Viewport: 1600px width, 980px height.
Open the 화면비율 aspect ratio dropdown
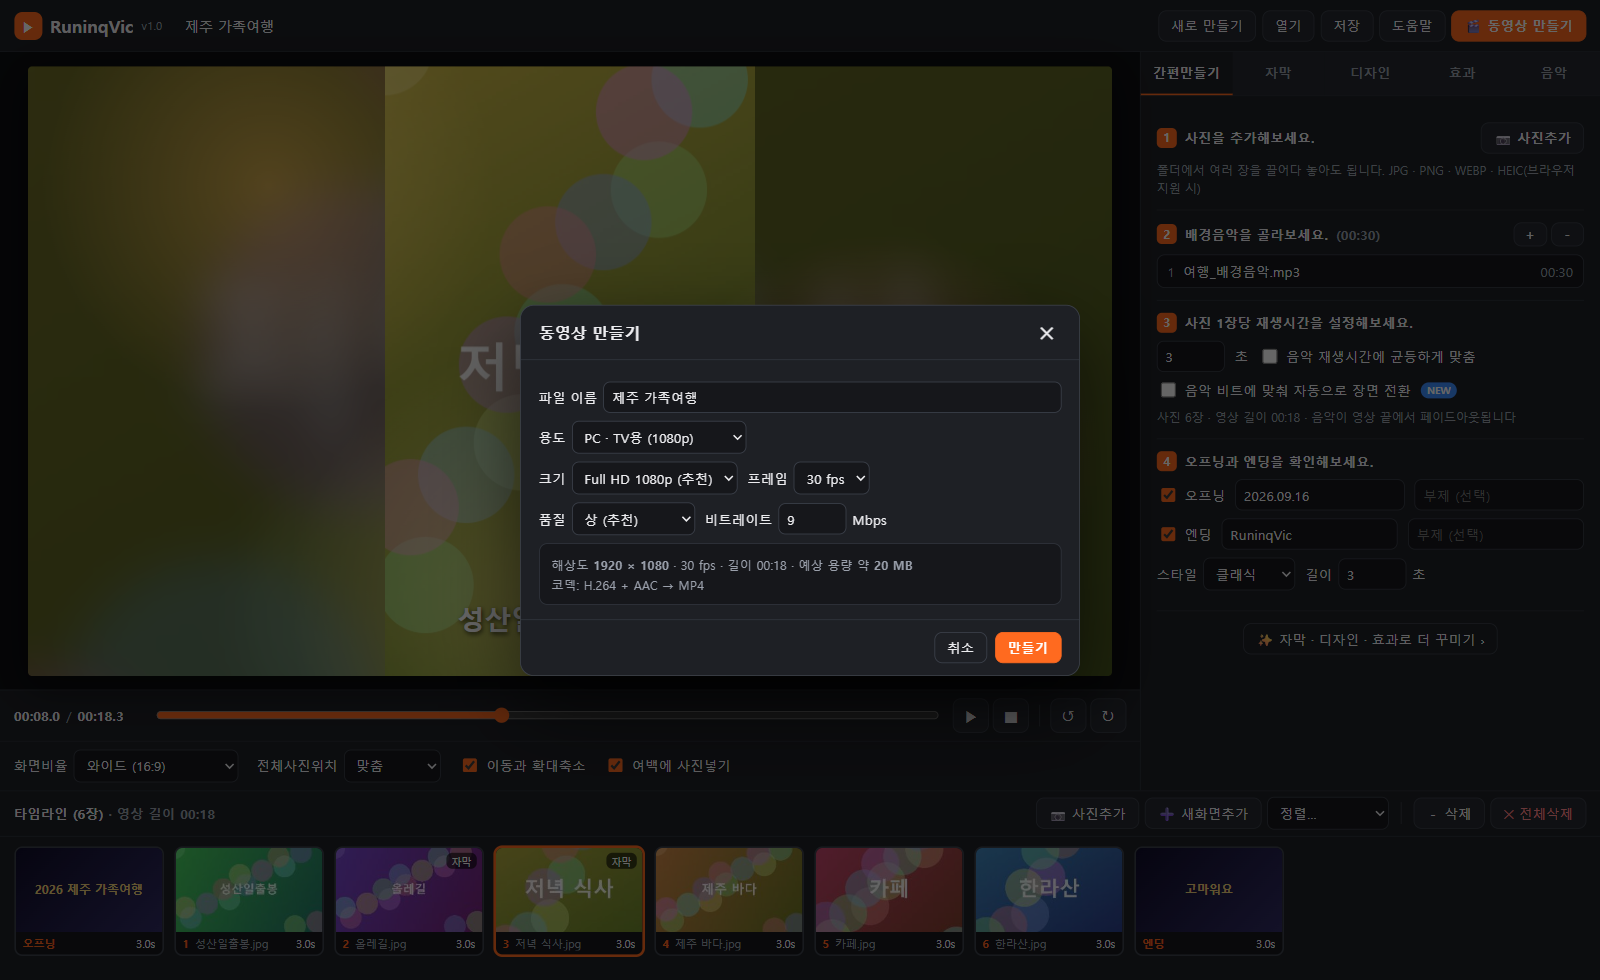[157, 766]
